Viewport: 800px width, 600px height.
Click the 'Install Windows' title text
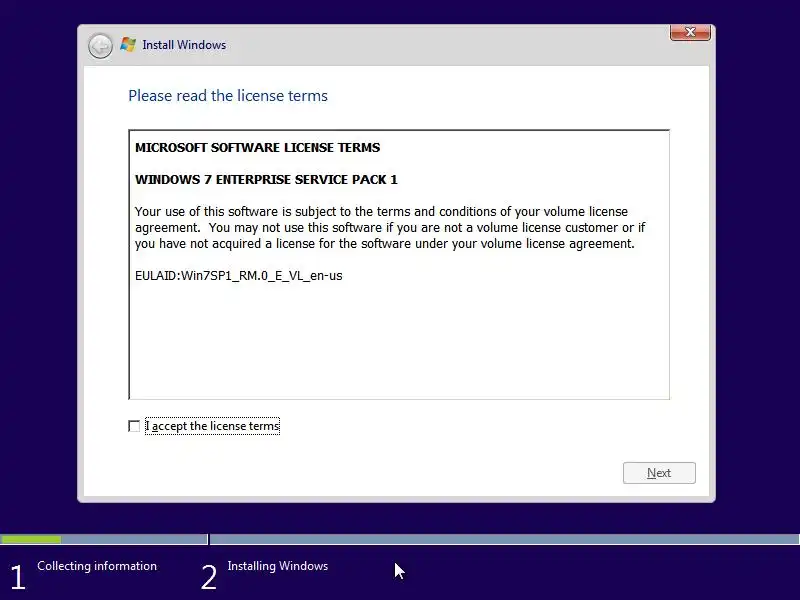click(184, 45)
